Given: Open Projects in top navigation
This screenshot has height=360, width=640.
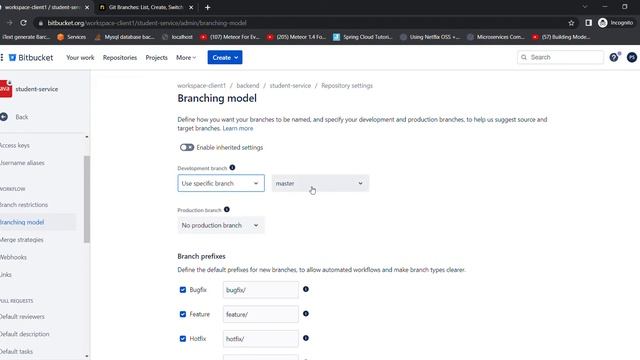Looking at the screenshot, I should [156, 58].
